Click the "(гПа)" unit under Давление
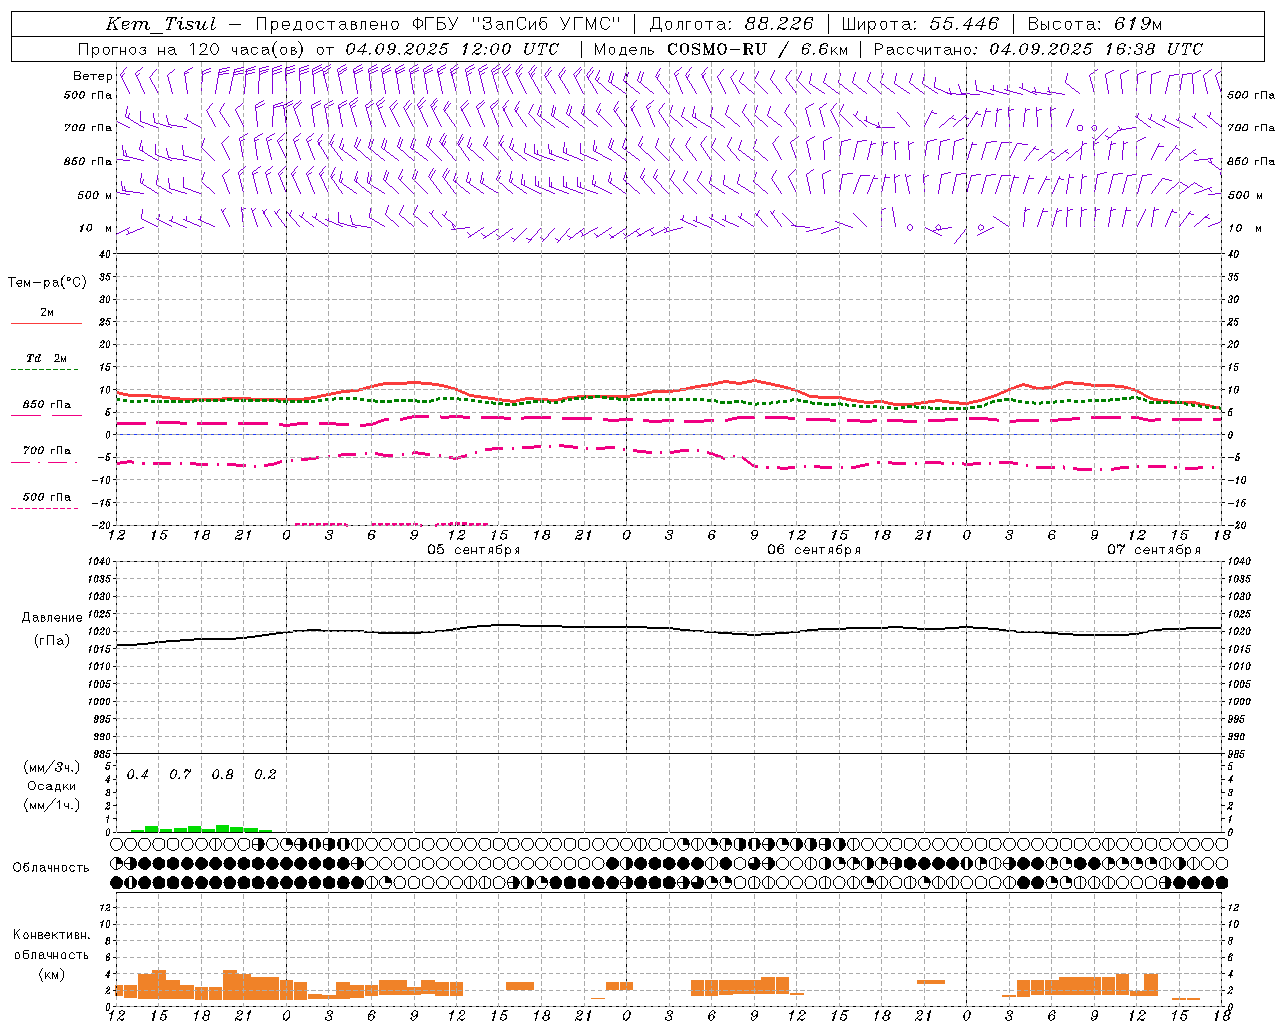Viewport: 1280px width, 1024px height. tap(52, 641)
